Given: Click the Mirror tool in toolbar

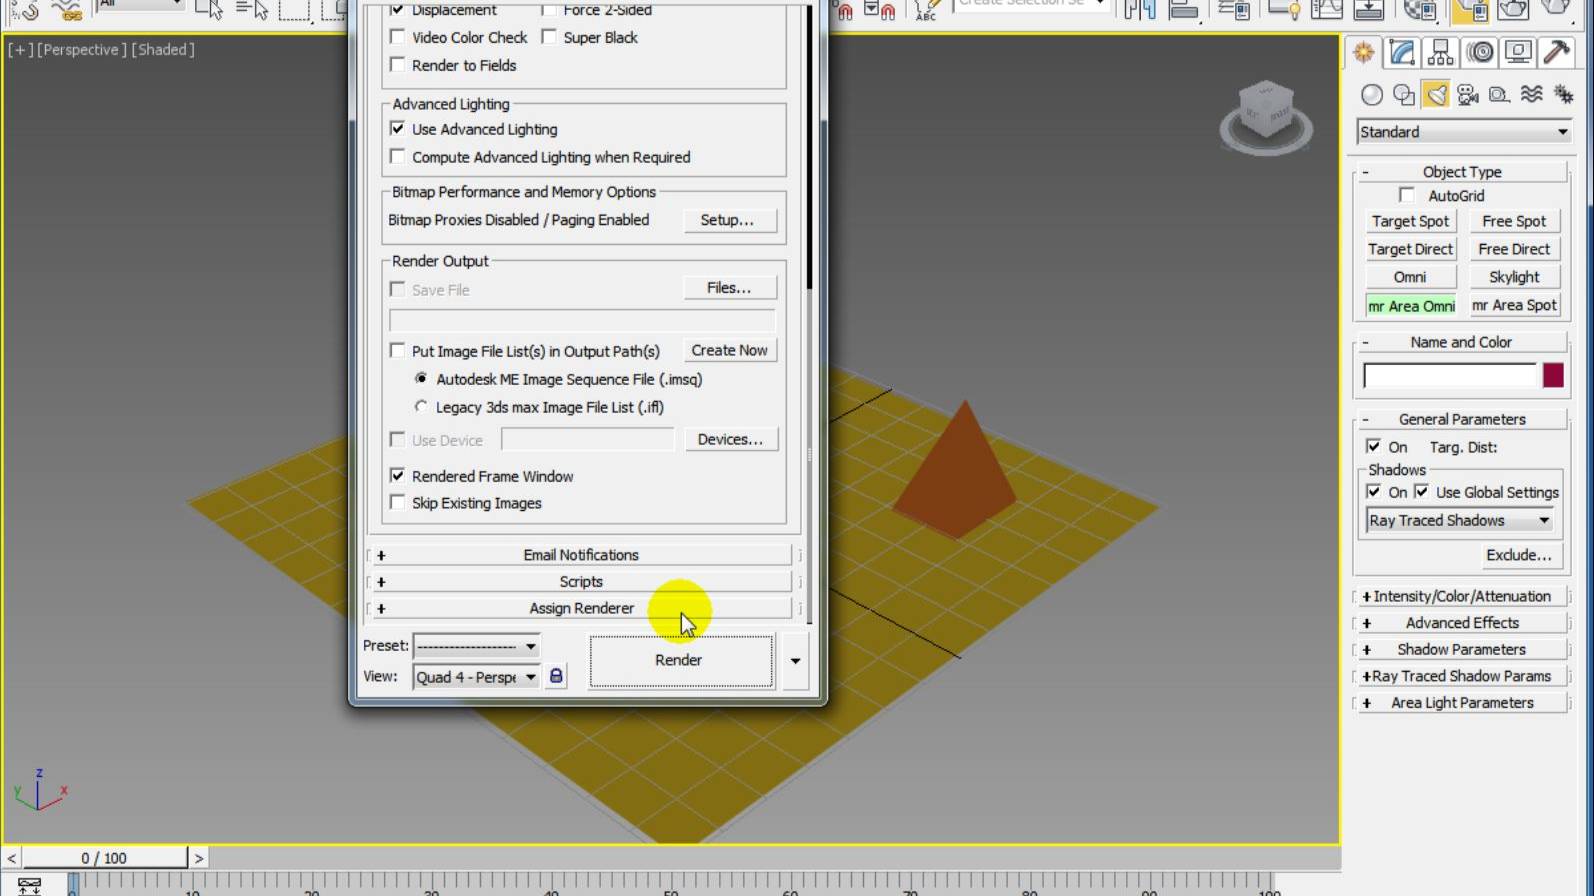Looking at the screenshot, I should point(1140,10).
